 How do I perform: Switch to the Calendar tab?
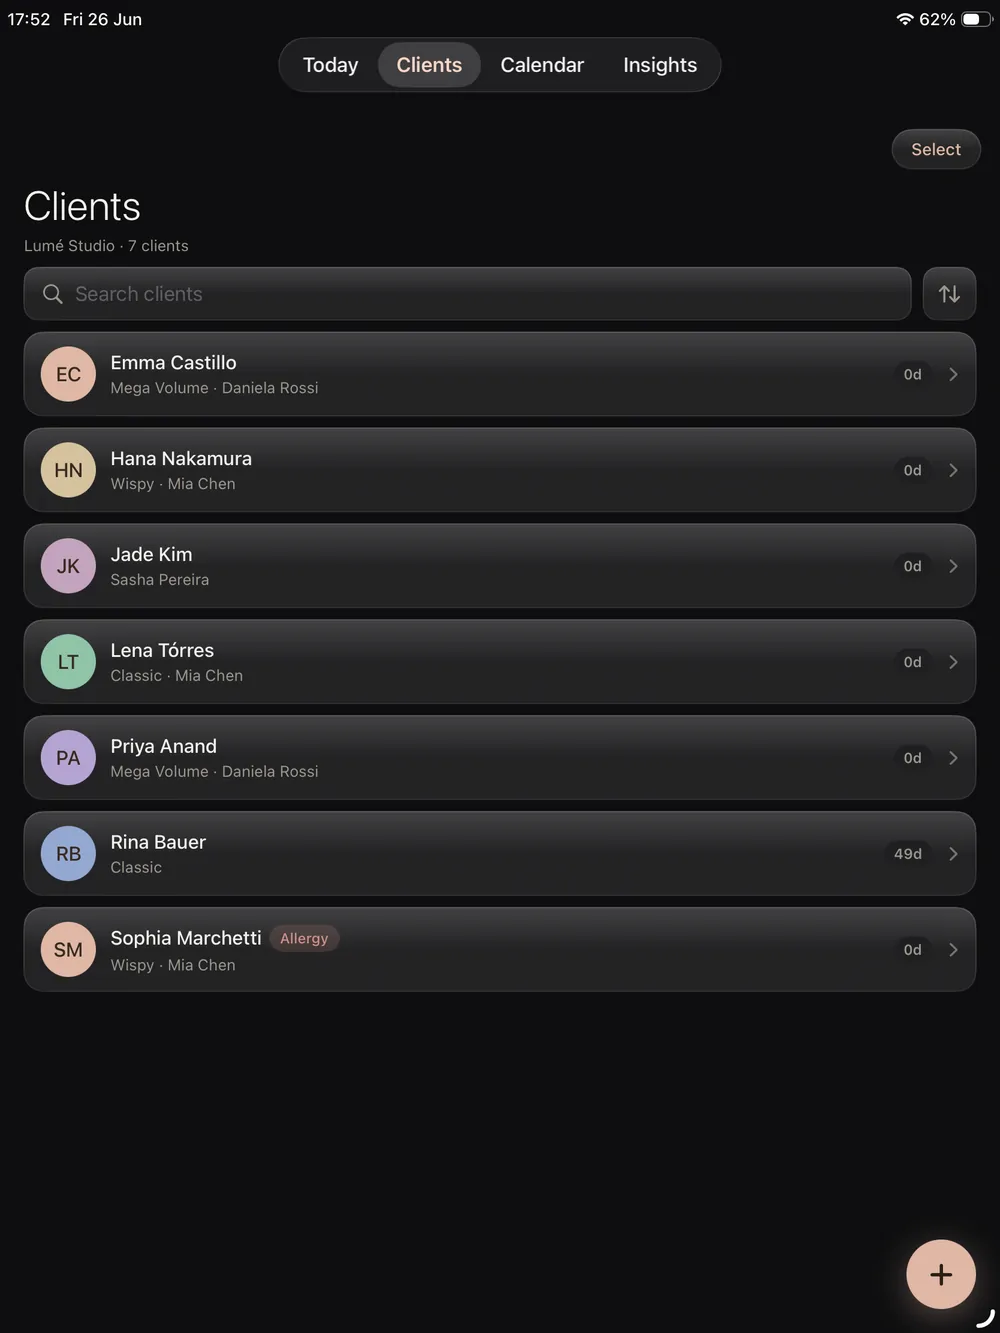(542, 65)
